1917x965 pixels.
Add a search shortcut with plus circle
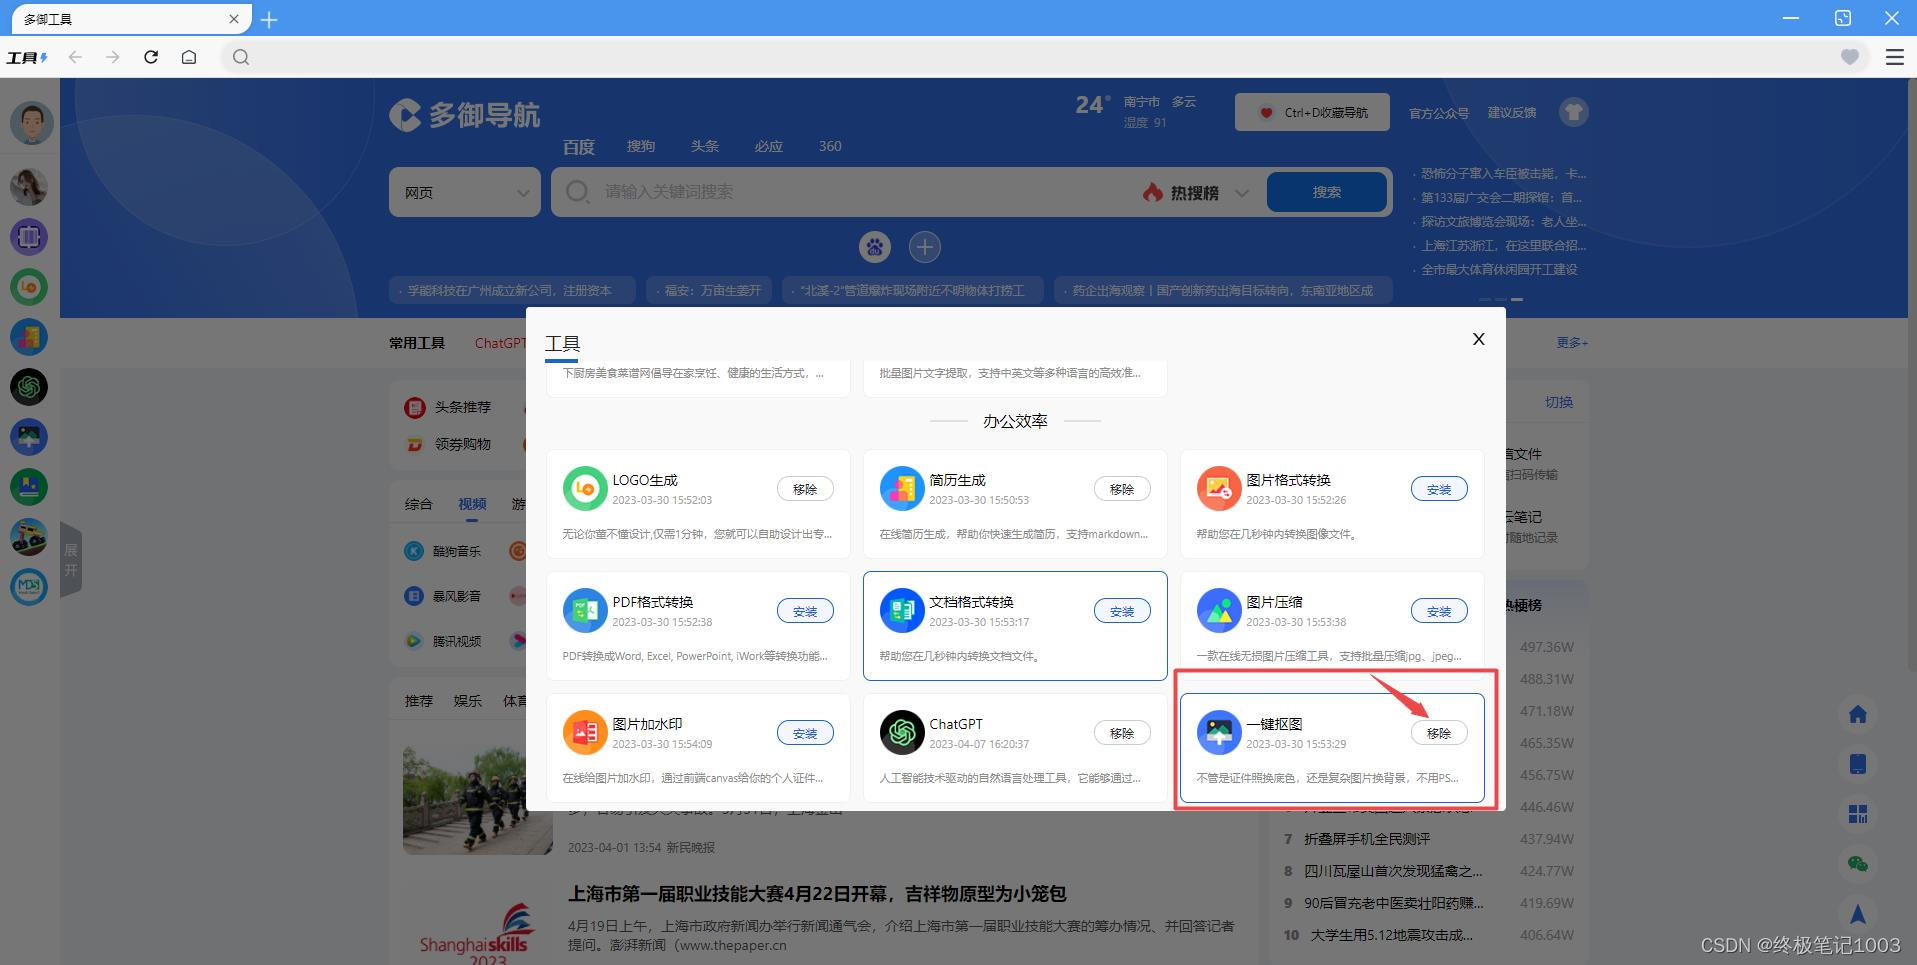925,247
